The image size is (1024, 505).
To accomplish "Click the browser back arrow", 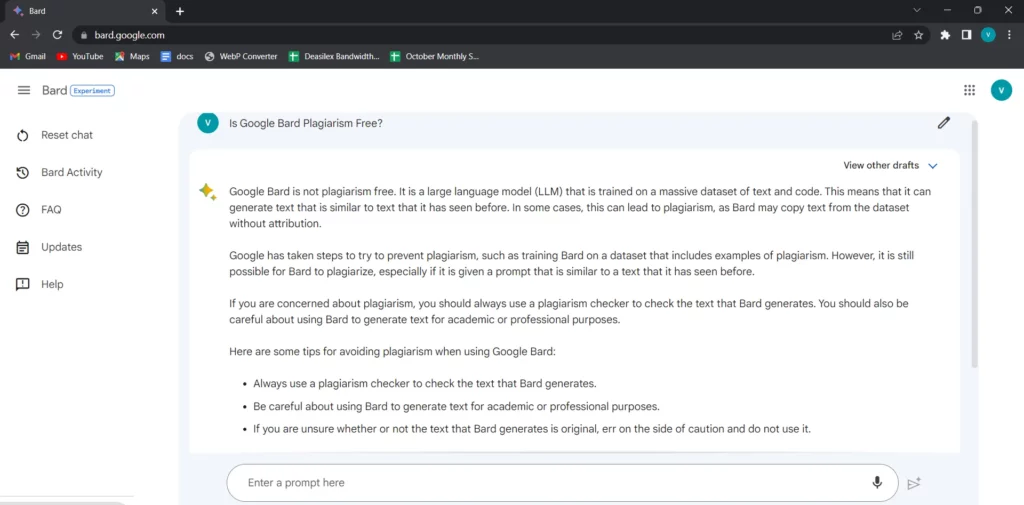I will click(x=14, y=35).
